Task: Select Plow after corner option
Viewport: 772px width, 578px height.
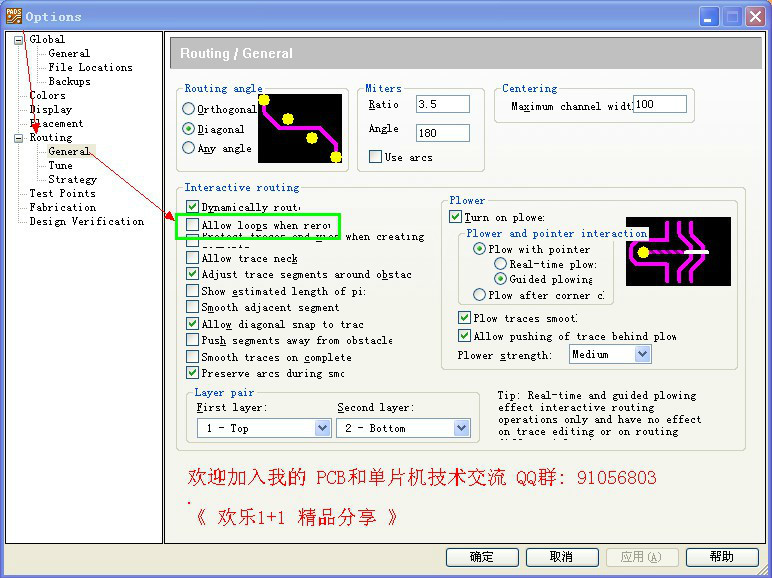Action: pos(479,295)
